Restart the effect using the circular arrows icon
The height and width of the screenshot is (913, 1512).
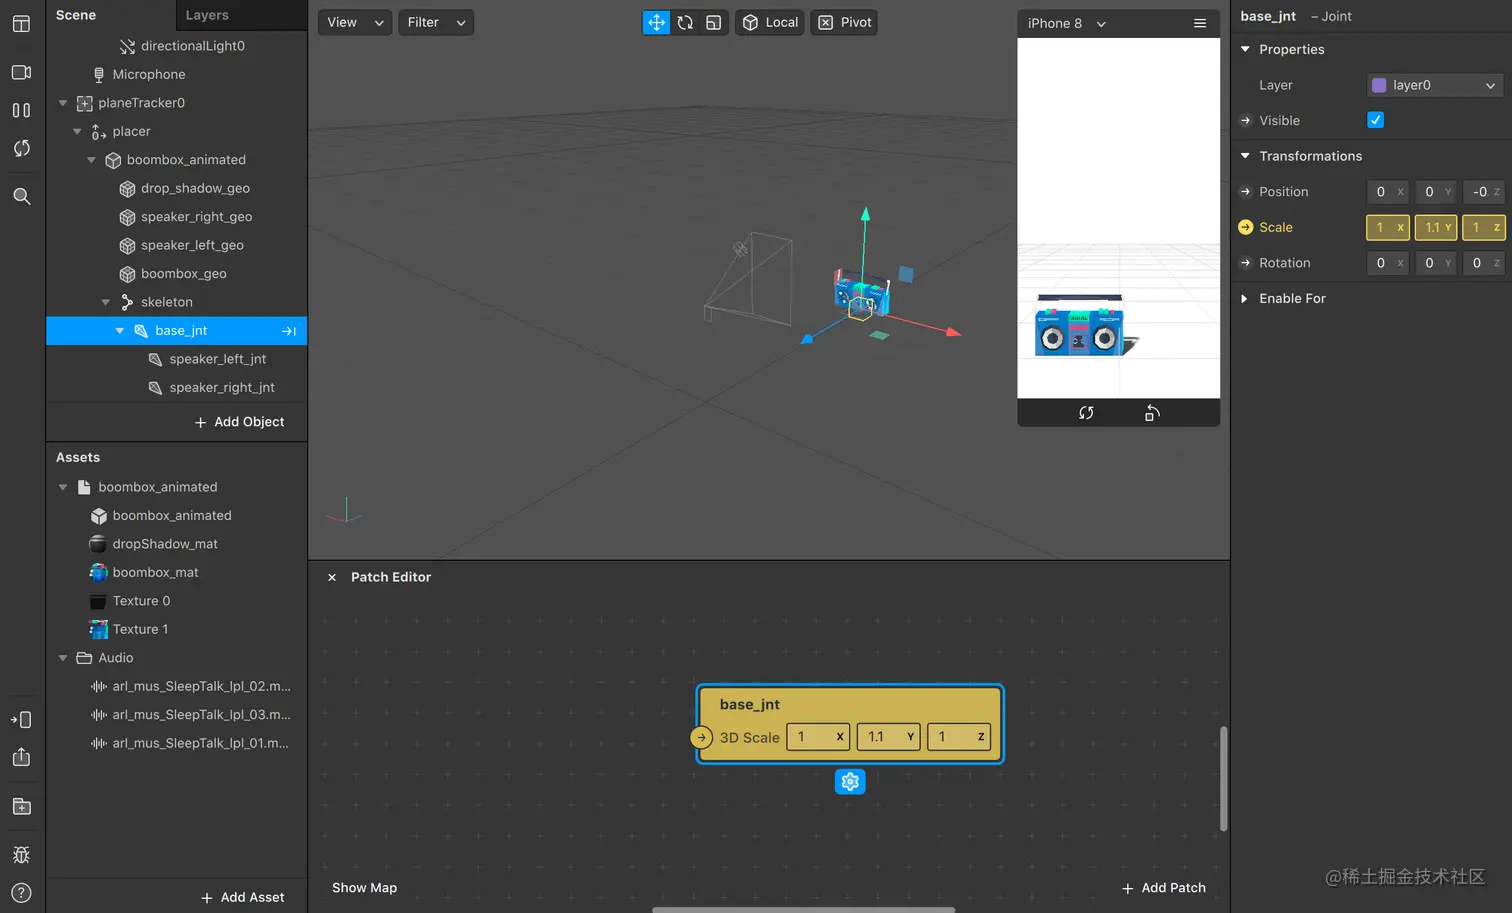[21, 148]
